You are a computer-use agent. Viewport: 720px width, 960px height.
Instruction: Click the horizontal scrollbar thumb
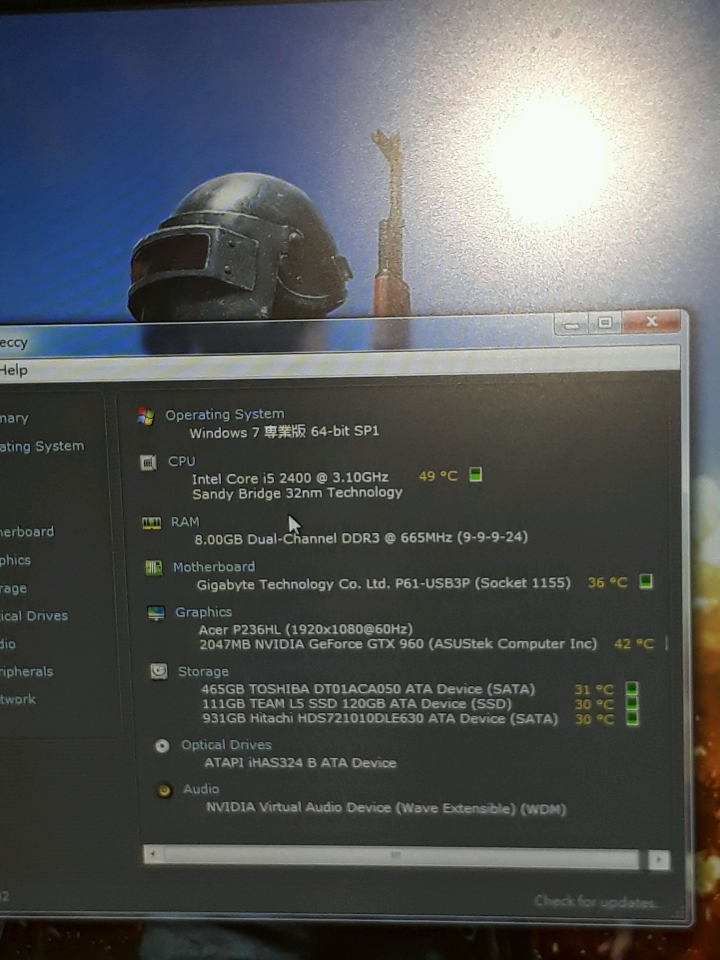pos(401,857)
